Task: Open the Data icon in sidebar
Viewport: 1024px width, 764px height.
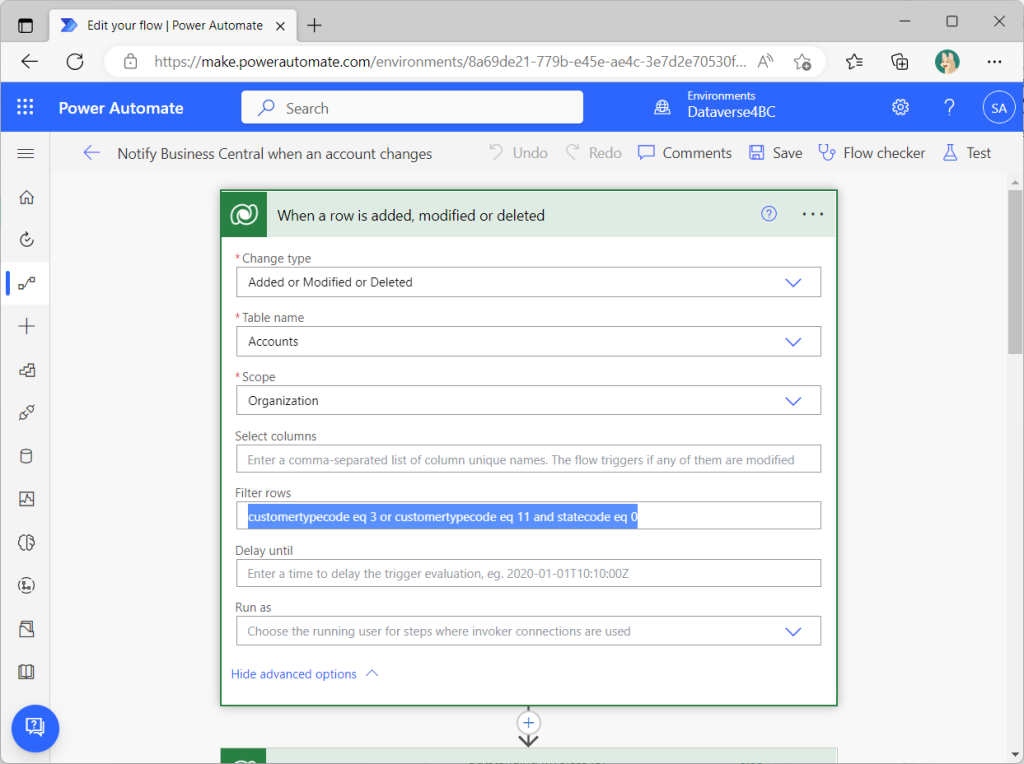Action: 27,456
